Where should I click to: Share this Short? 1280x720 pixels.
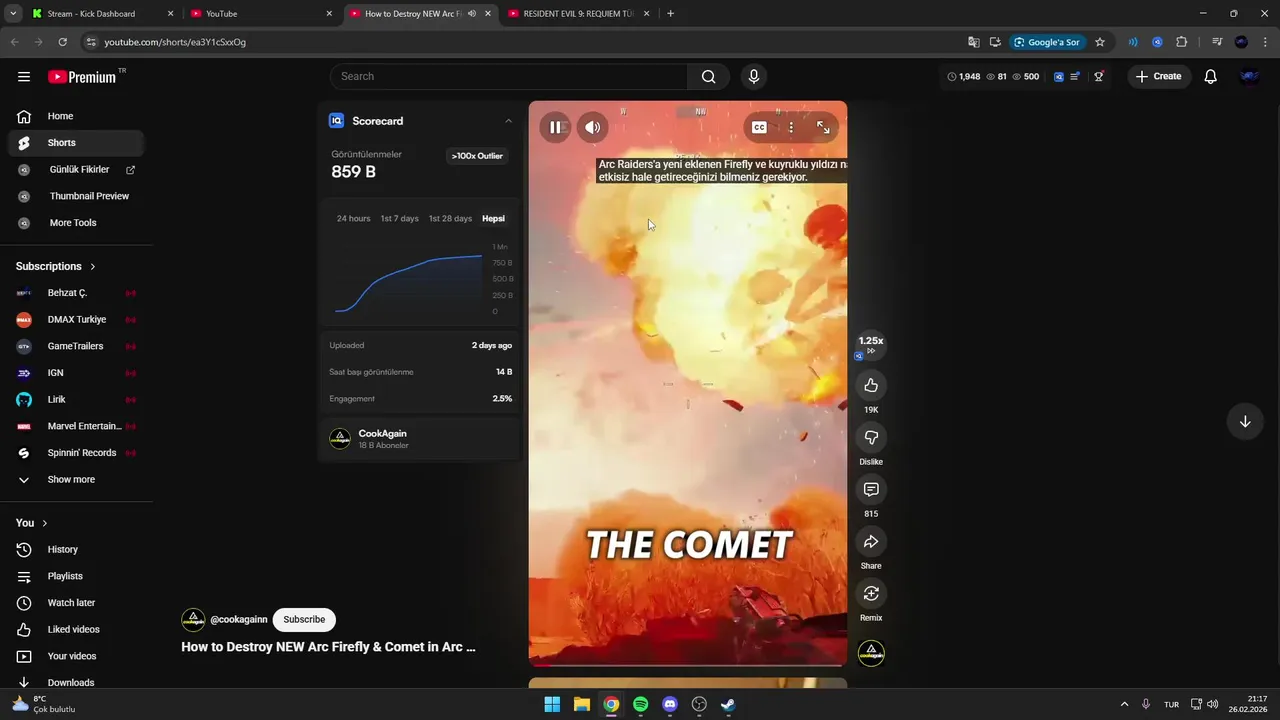coord(871,541)
